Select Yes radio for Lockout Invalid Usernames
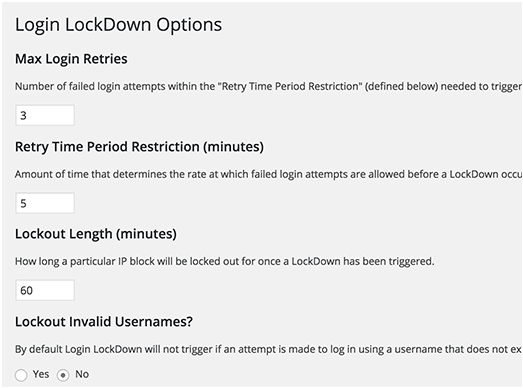The width and height of the screenshot is (523, 389). (x=21, y=375)
